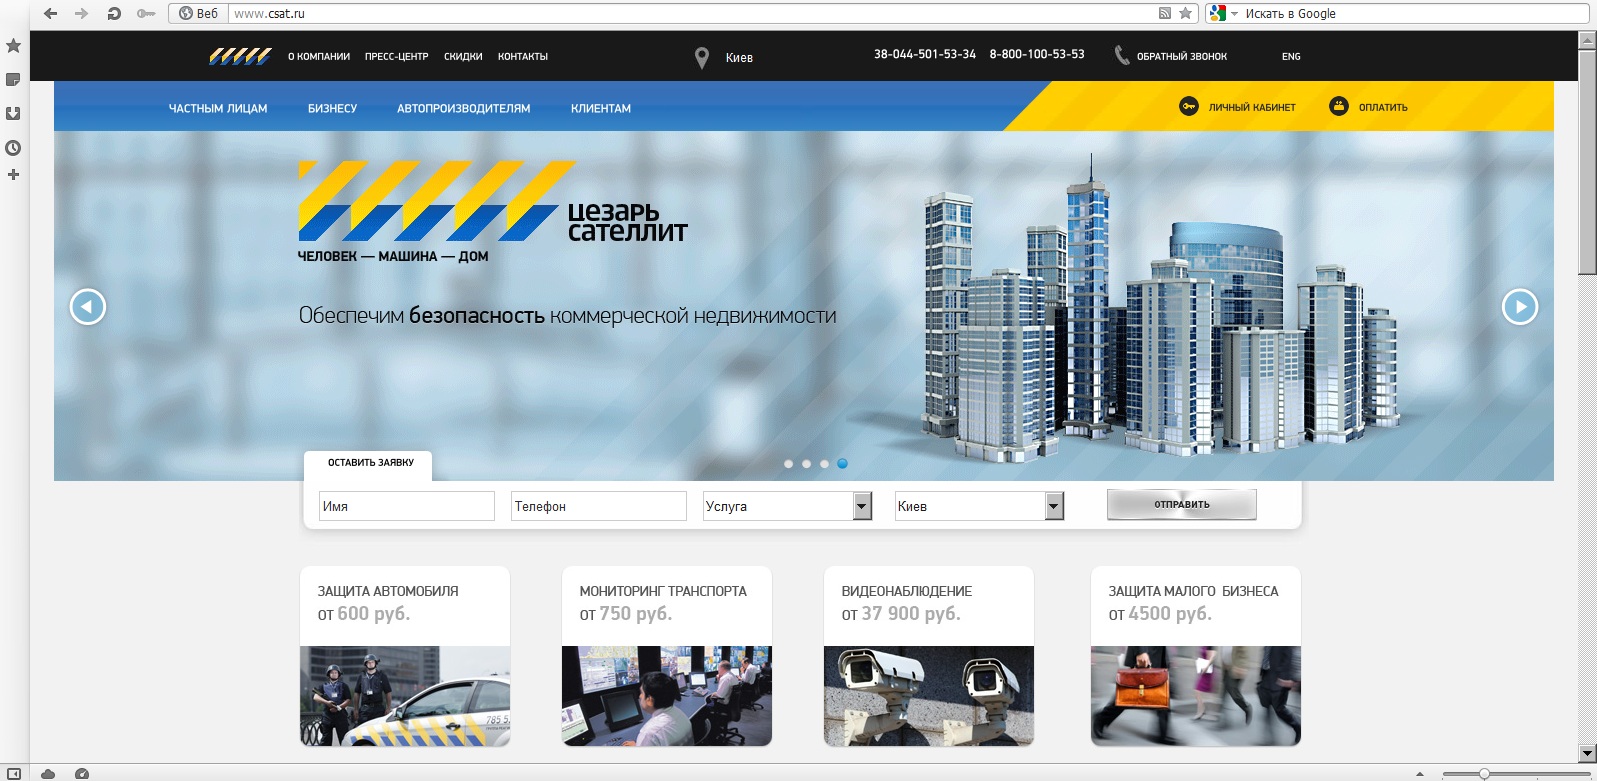Open downloads panel icon in sidebar
1597x781 pixels.
click(13, 113)
